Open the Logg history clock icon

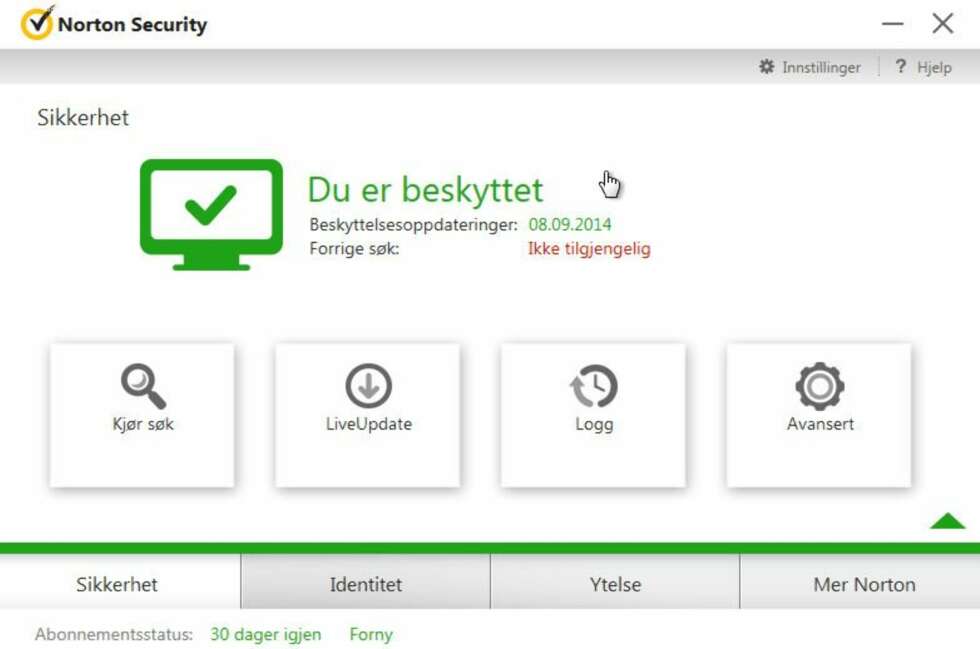pos(594,386)
